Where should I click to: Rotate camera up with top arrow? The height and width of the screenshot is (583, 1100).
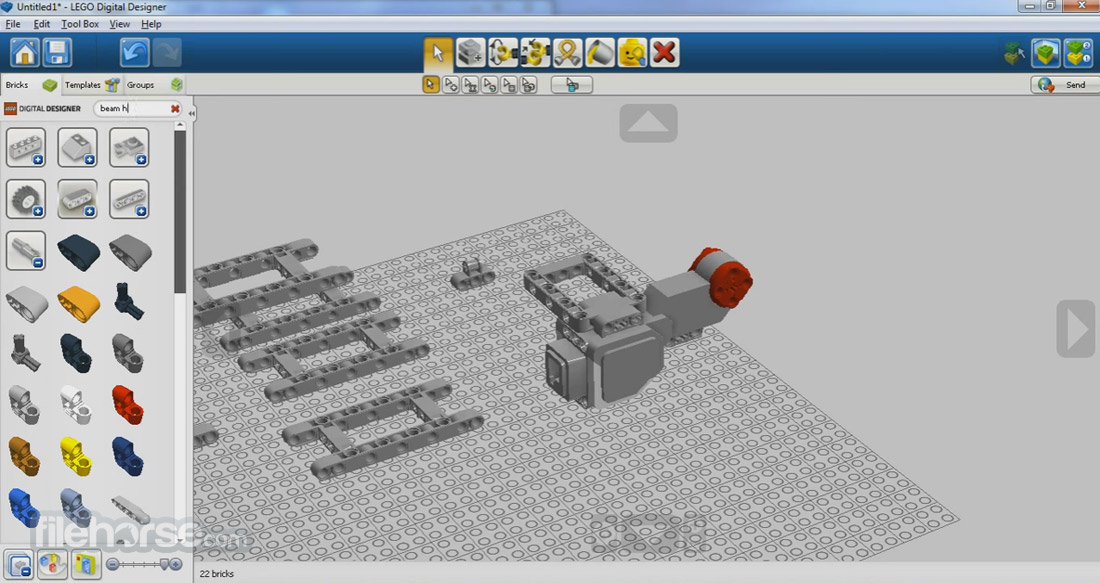(648, 123)
